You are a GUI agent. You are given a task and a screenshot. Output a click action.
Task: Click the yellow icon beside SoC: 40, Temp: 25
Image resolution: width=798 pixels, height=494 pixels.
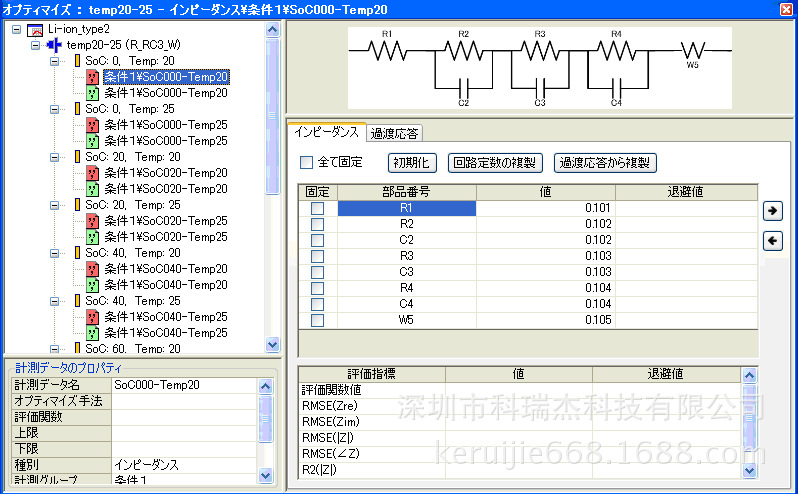[77, 301]
